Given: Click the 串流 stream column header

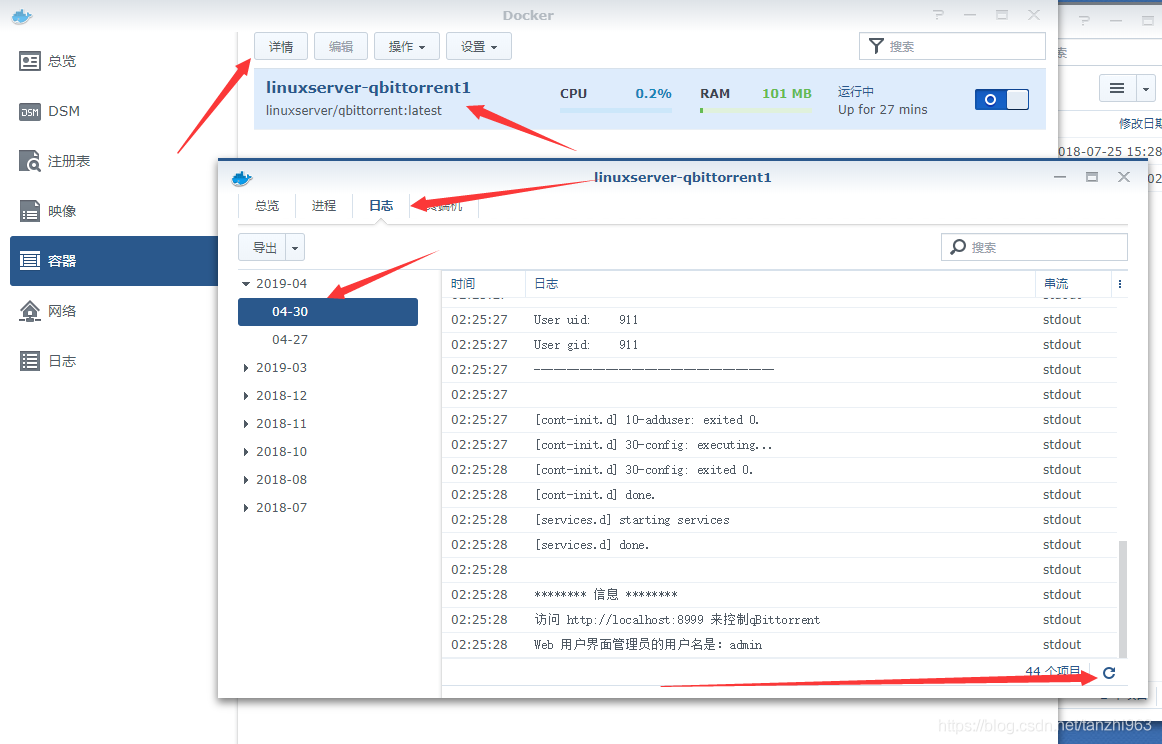Looking at the screenshot, I should coord(1073,284).
